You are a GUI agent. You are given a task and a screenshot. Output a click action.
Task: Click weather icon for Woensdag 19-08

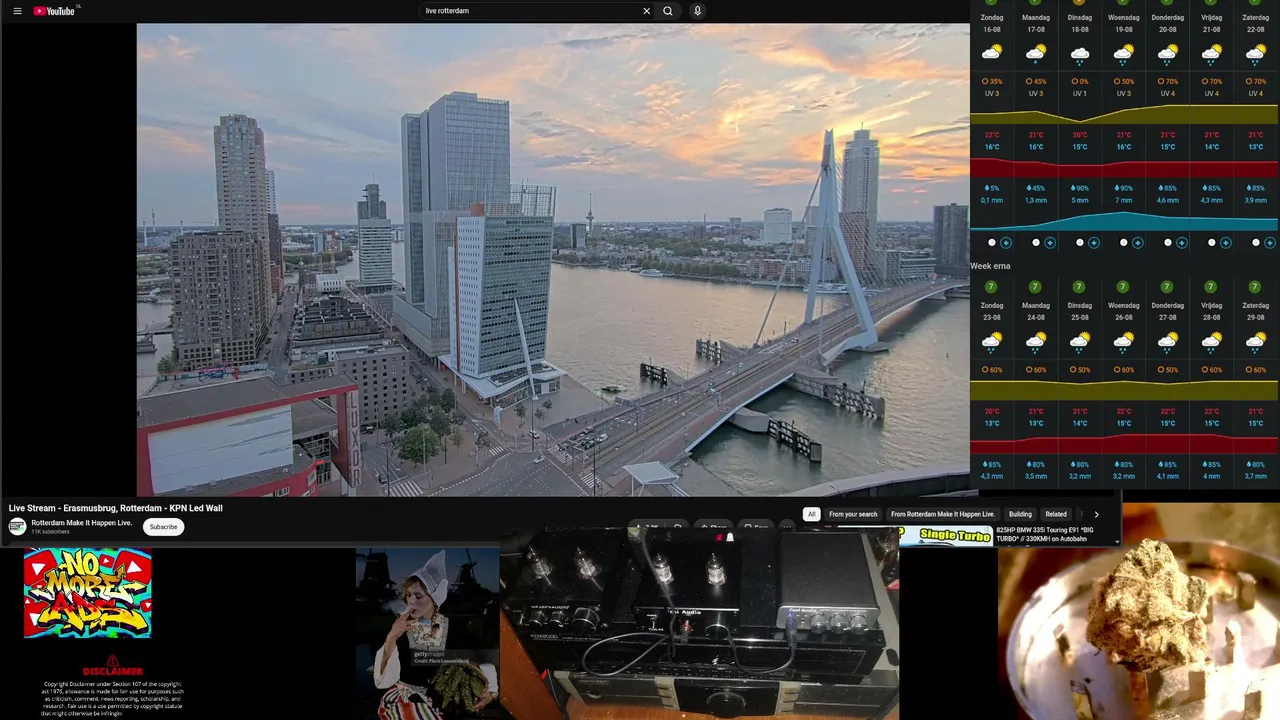click(1124, 52)
